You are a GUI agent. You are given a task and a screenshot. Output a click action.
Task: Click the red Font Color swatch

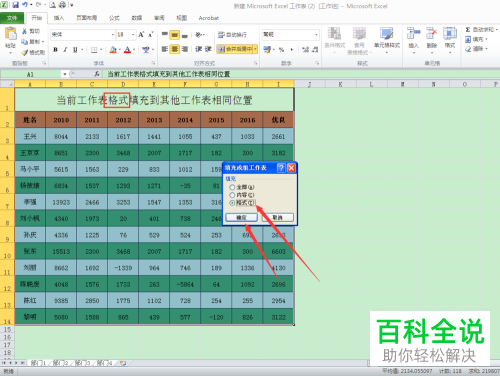(x=127, y=50)
